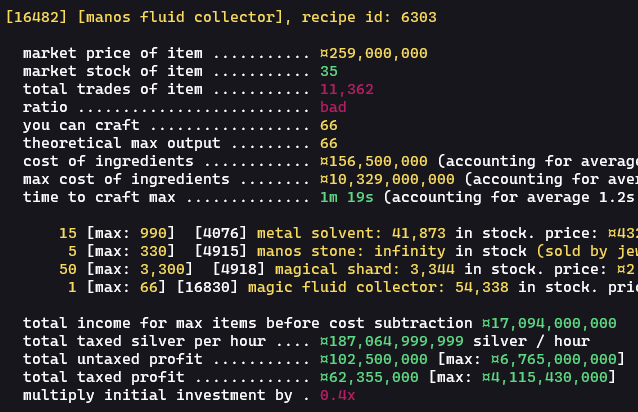
Task: Click ingredient id [4918]
Action: coord(238,269)
